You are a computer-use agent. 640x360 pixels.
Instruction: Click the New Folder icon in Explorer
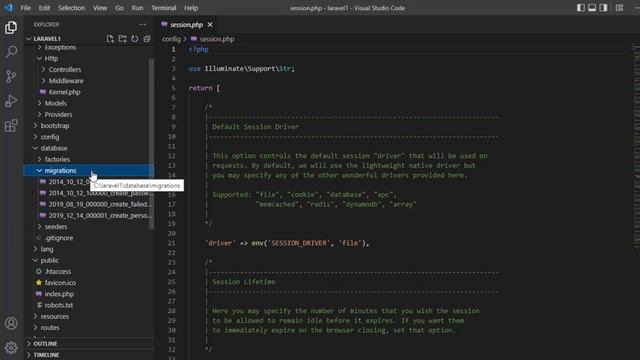click(x=122, y=39)
